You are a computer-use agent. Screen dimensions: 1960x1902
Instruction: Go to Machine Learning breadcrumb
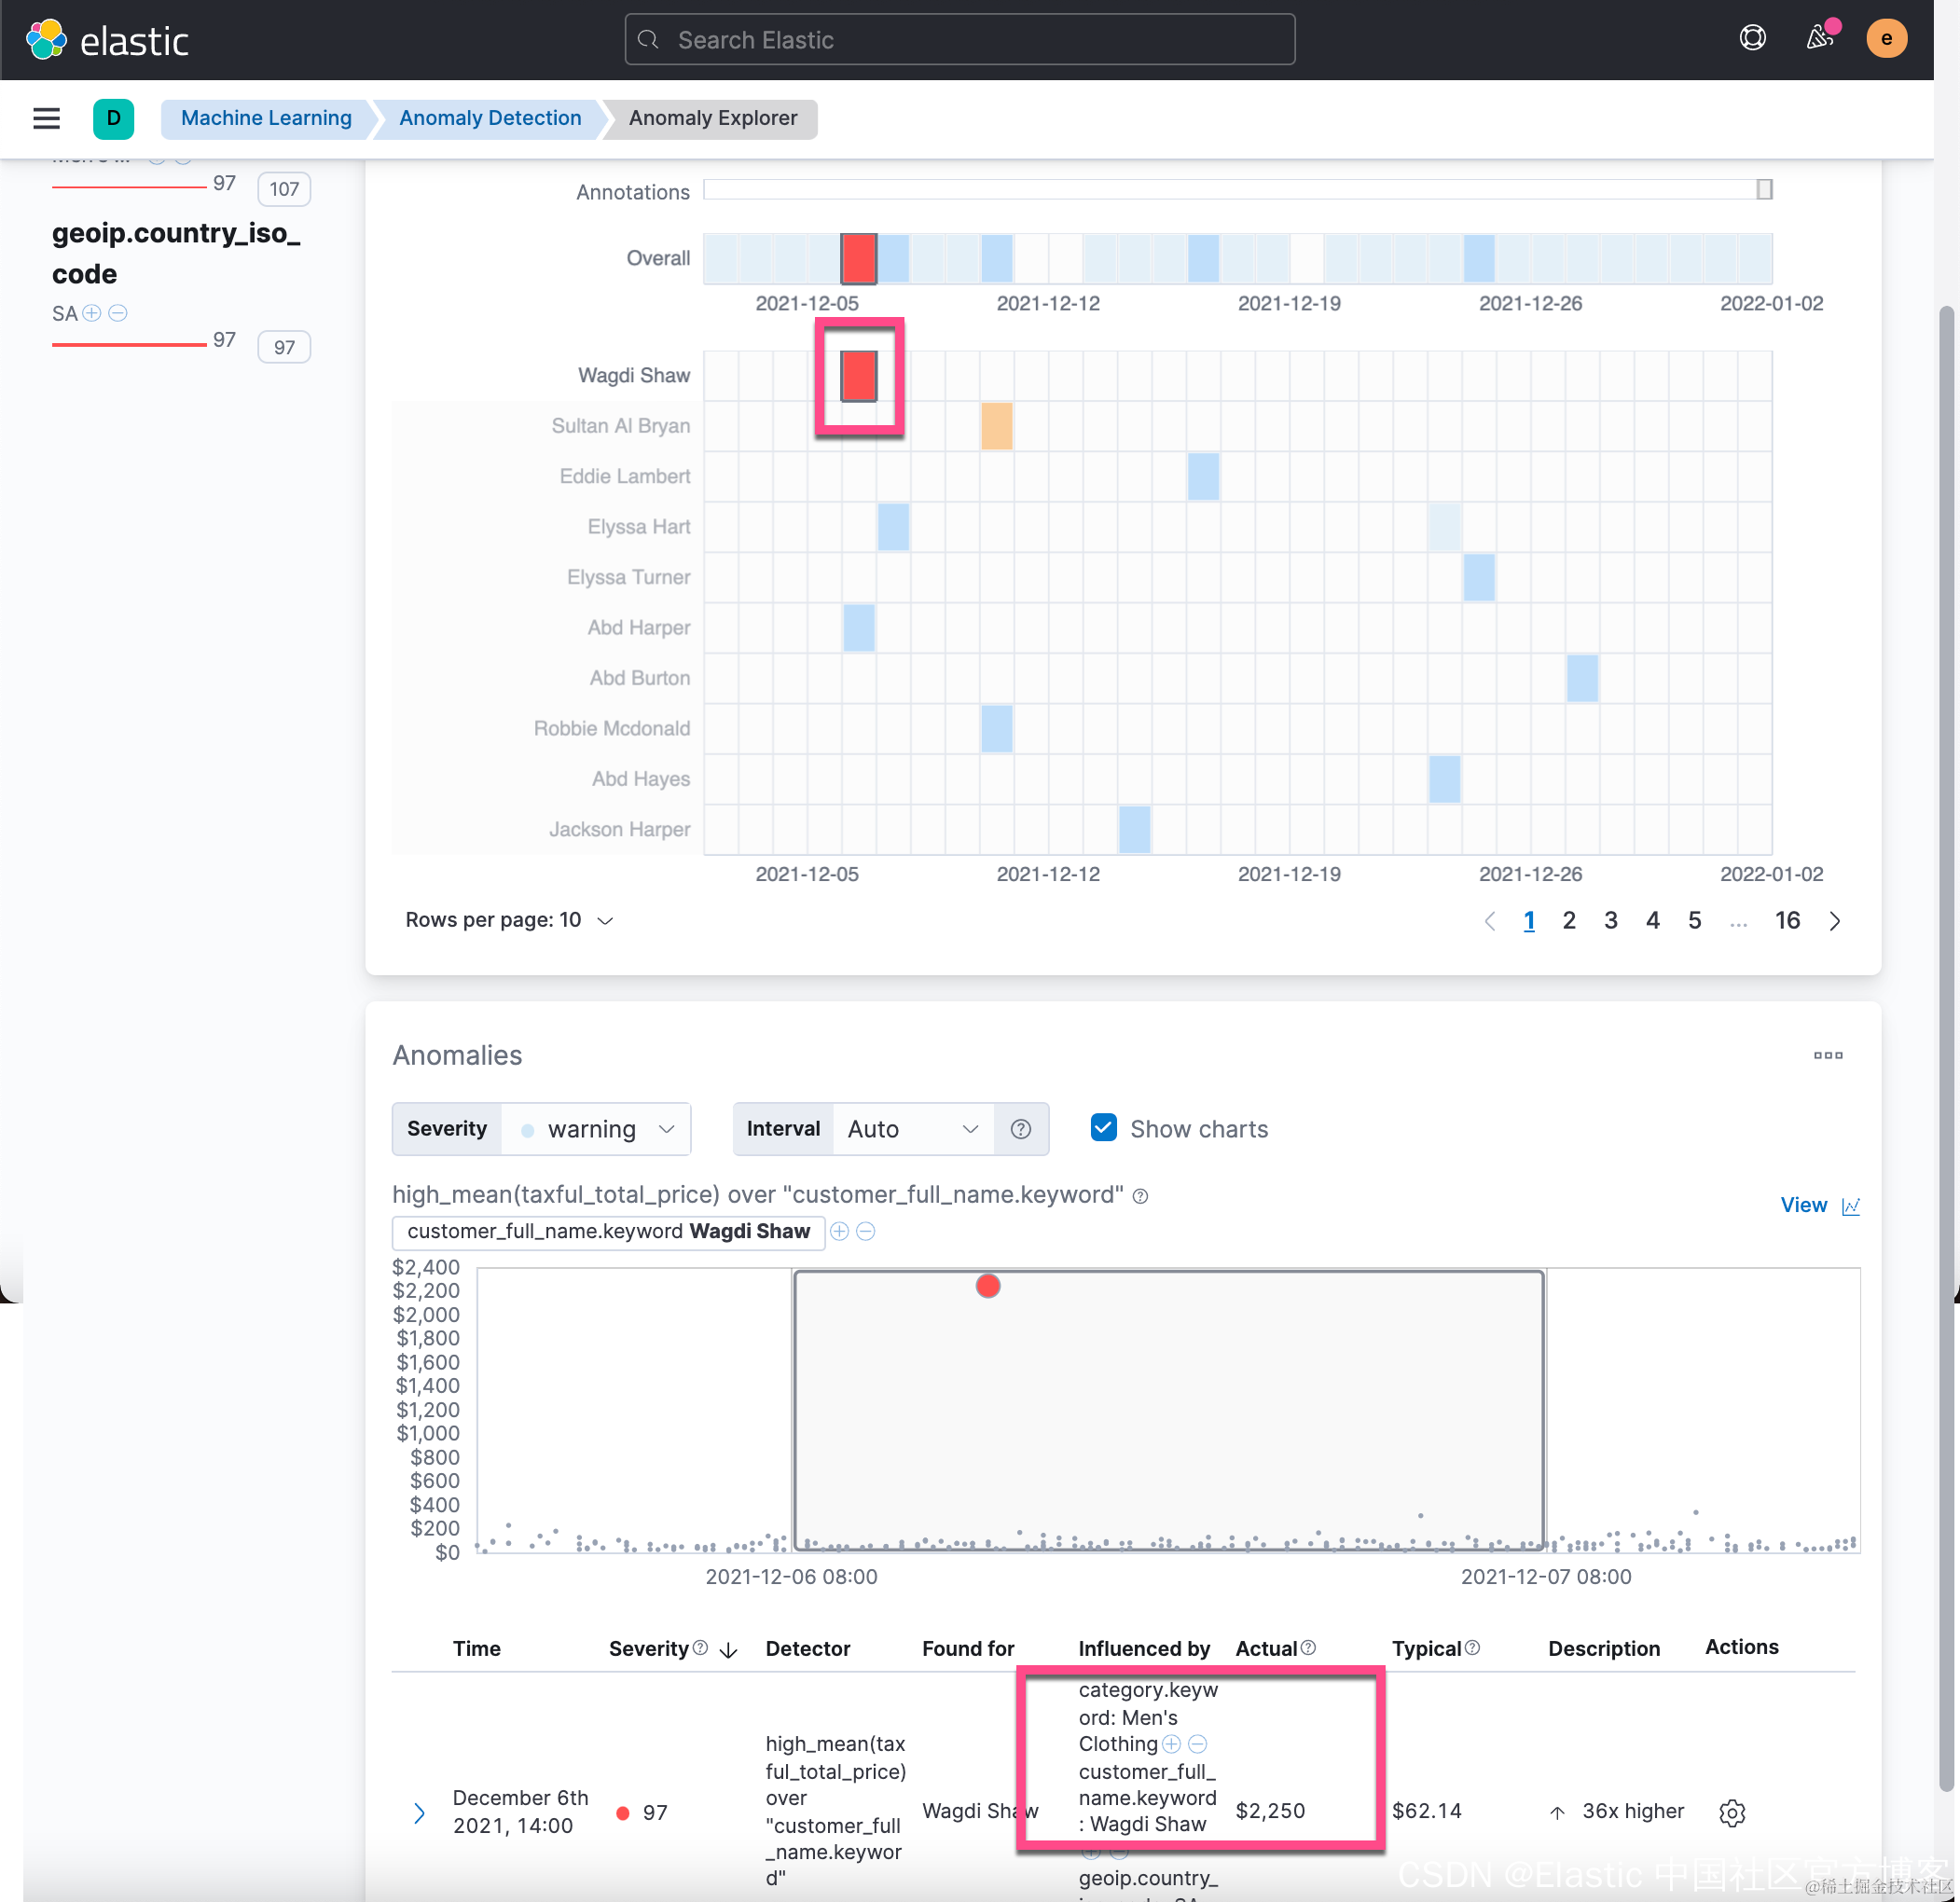pos(266,118)
